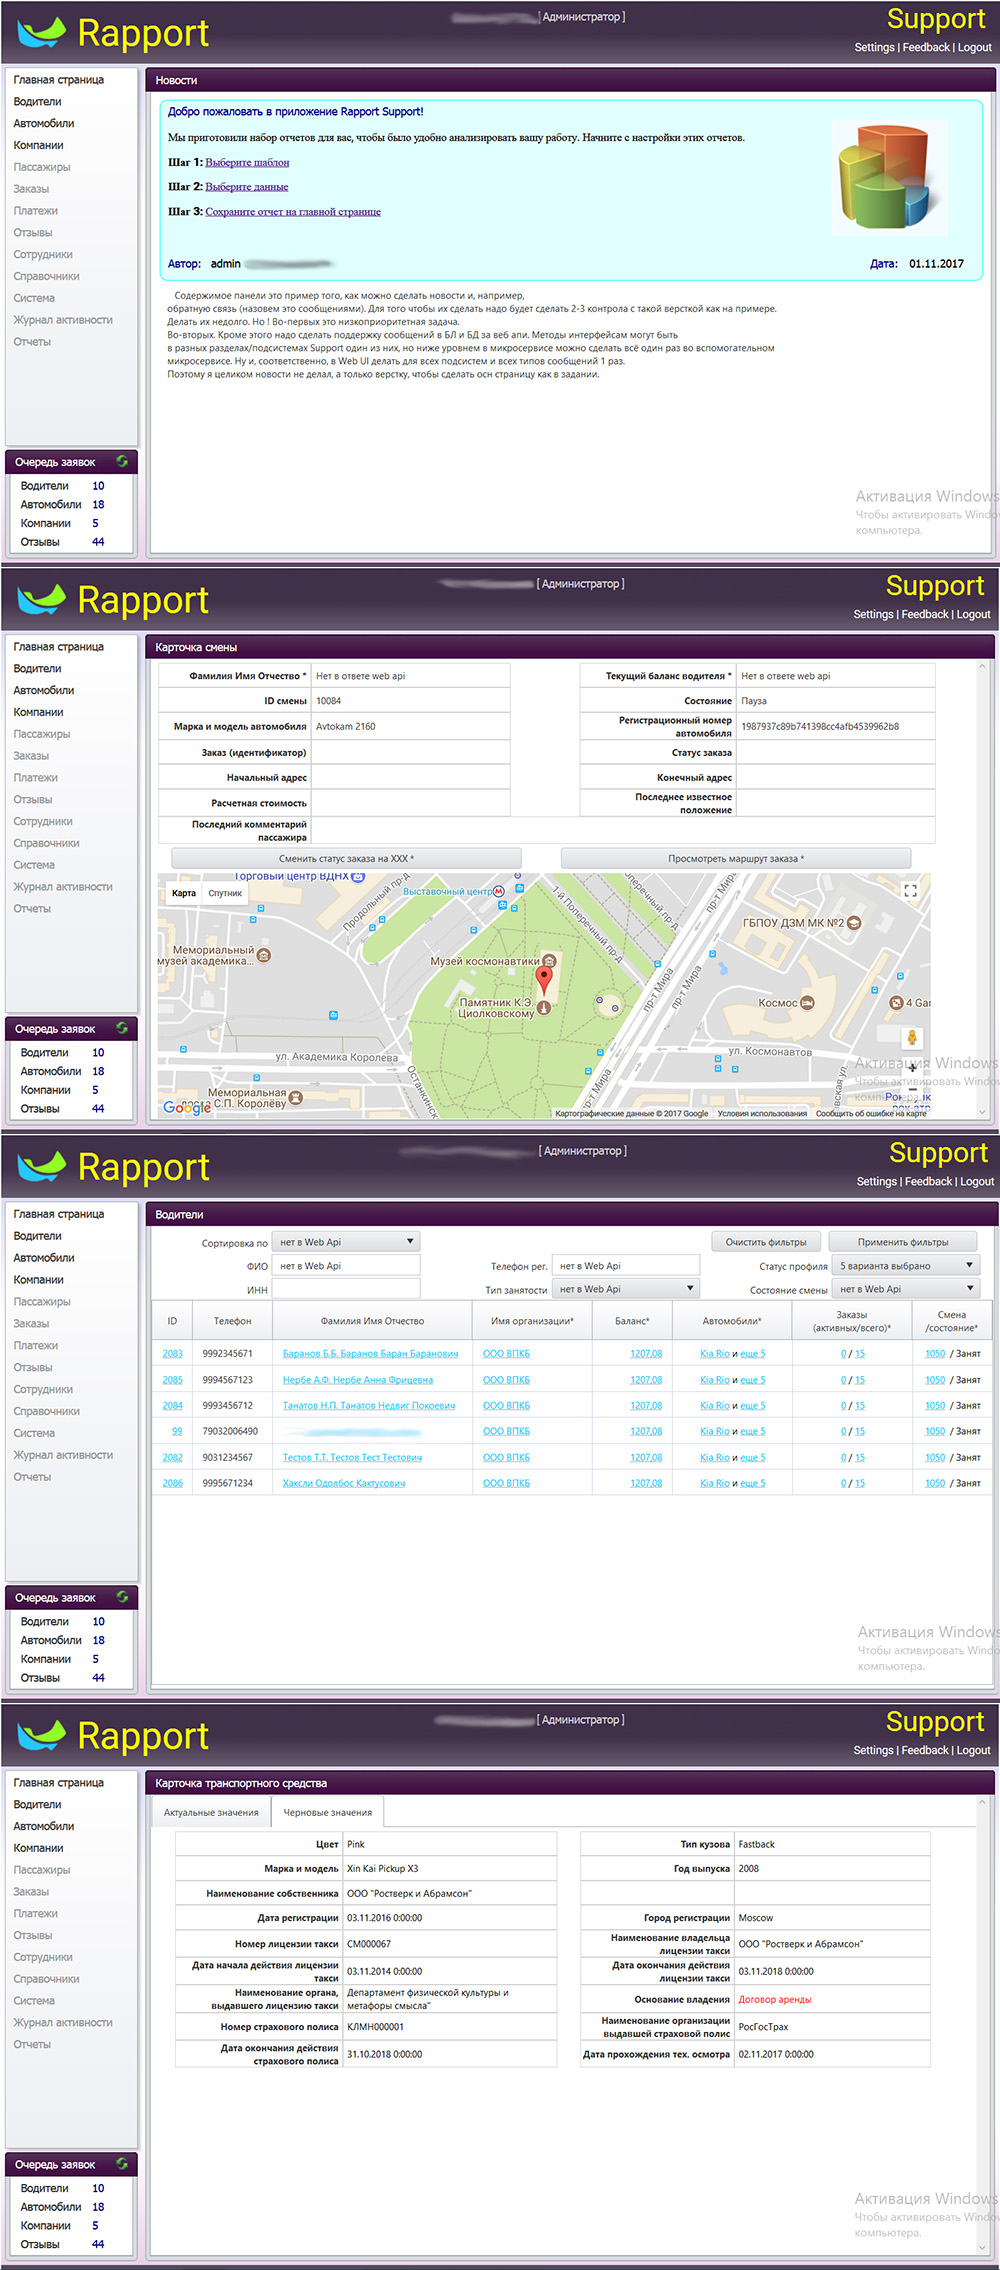The height and width of the screenshot is (2270, 1000).
Task: Click Logout in the Водители page header
Action: (977, 1181)
